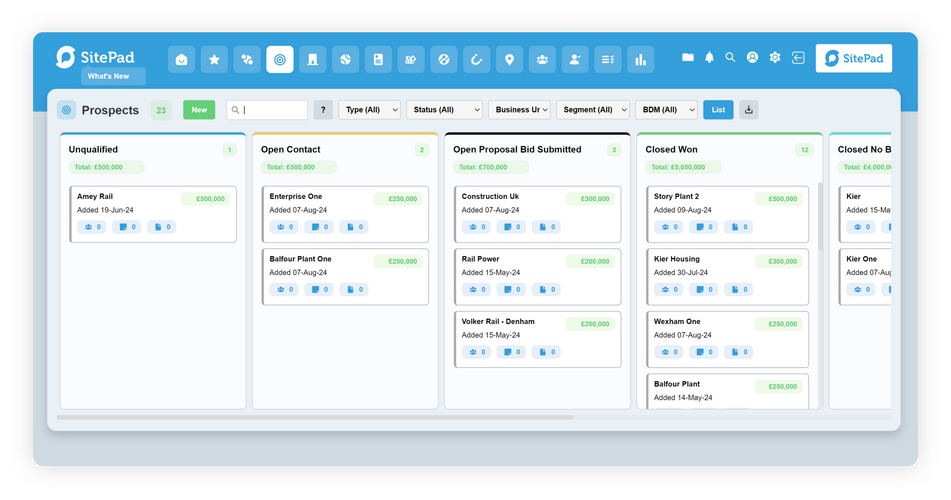This screenshot has height=500, width=951.
Task: Expand the Type (All) dropdown
Action: (x=370, y=110)
